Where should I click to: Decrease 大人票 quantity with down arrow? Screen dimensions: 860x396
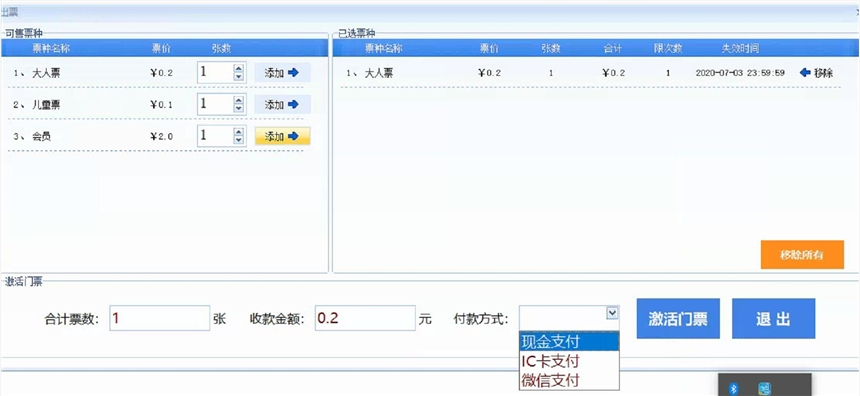(238, 77)
